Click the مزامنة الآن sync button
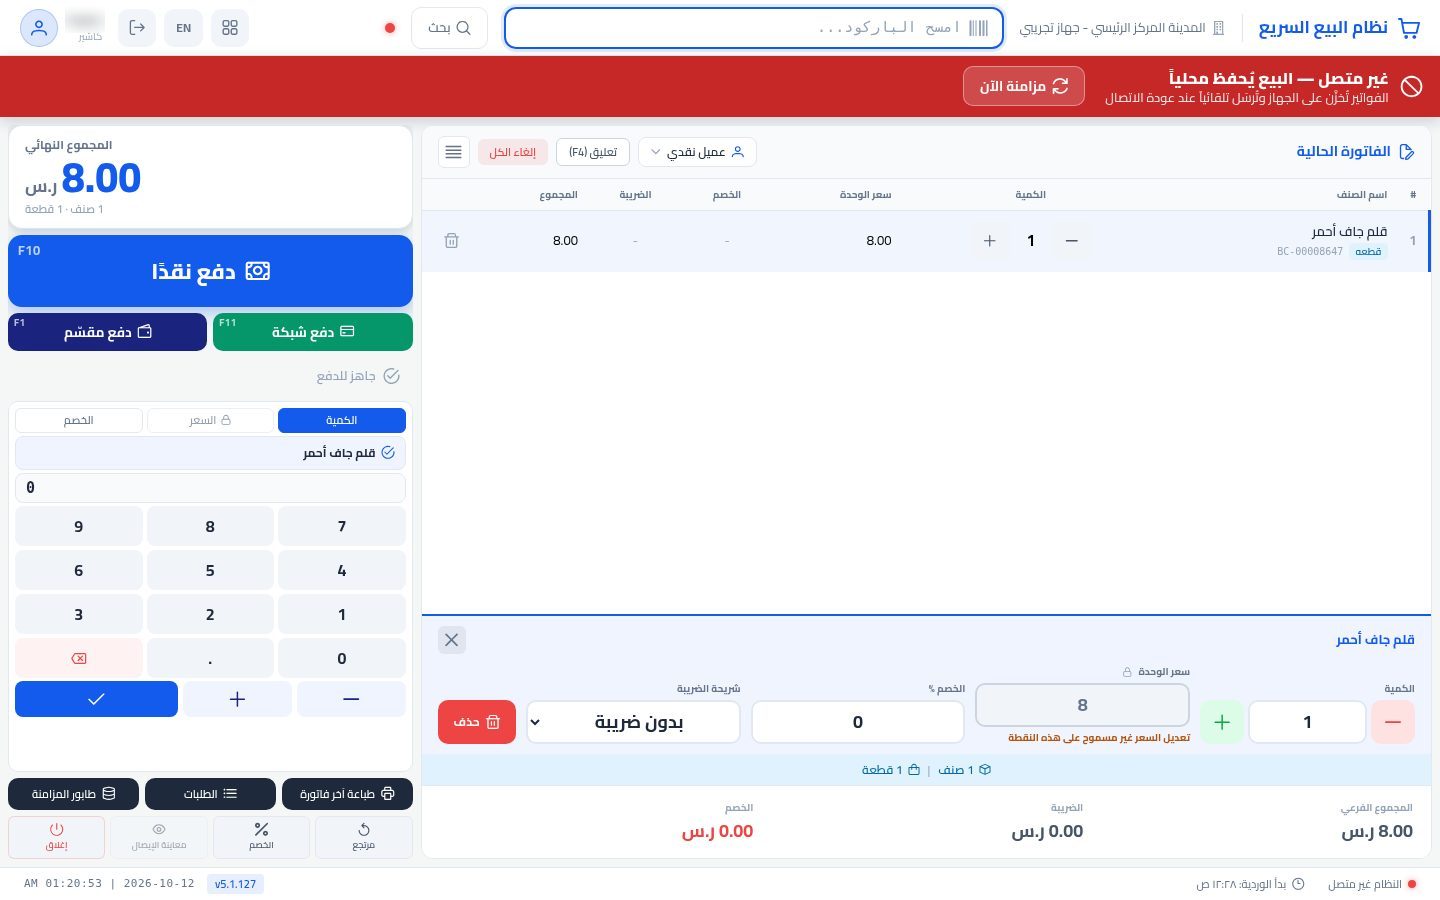1440x900 pixels. pyautogui.click(x=1024, y=86)
